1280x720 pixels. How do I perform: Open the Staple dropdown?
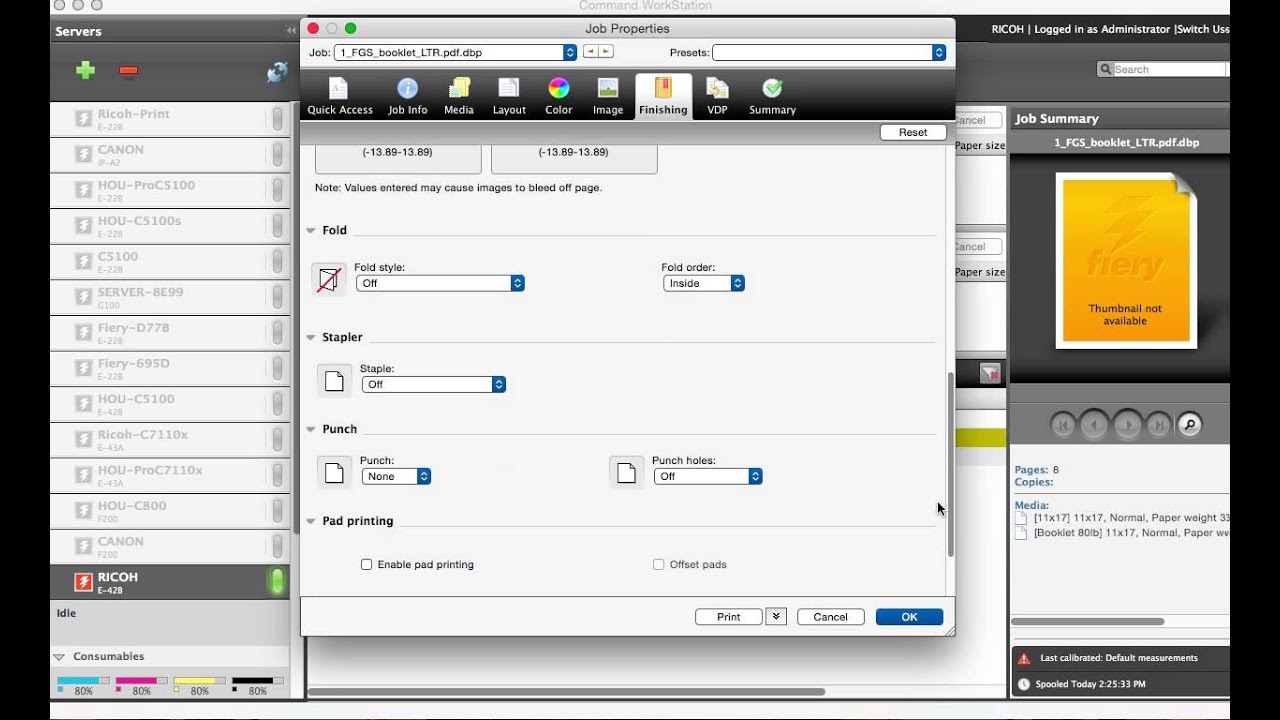coord(434,384)
